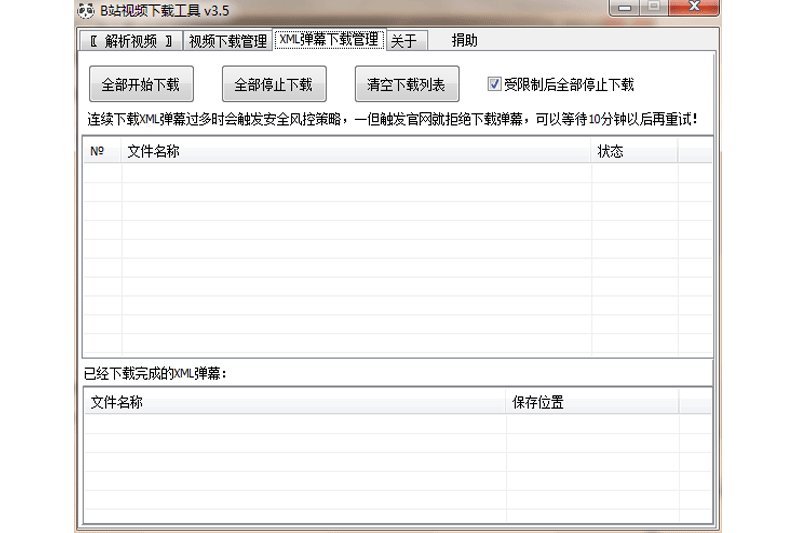Switch to the 视频下载管理 tab
This screenshot has height=533, width=800.
pyautogui.click(x=228, y=41)
